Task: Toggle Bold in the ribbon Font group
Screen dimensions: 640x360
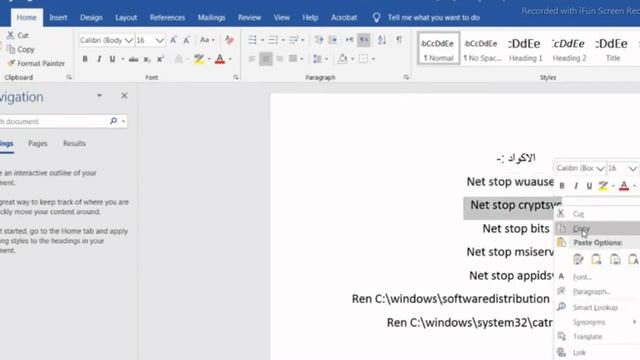Action: 85,59
